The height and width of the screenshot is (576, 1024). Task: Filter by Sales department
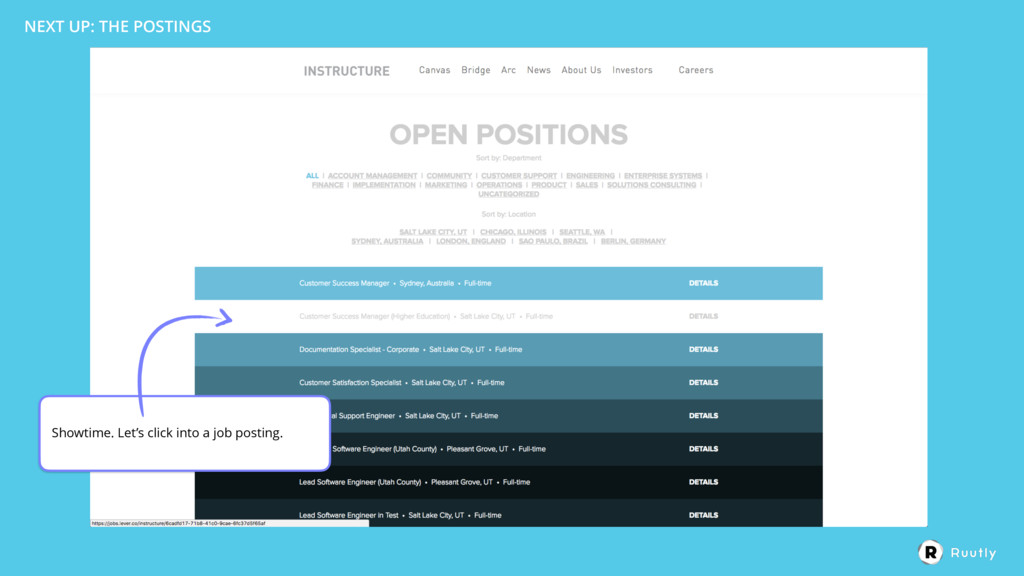point(586,185)
